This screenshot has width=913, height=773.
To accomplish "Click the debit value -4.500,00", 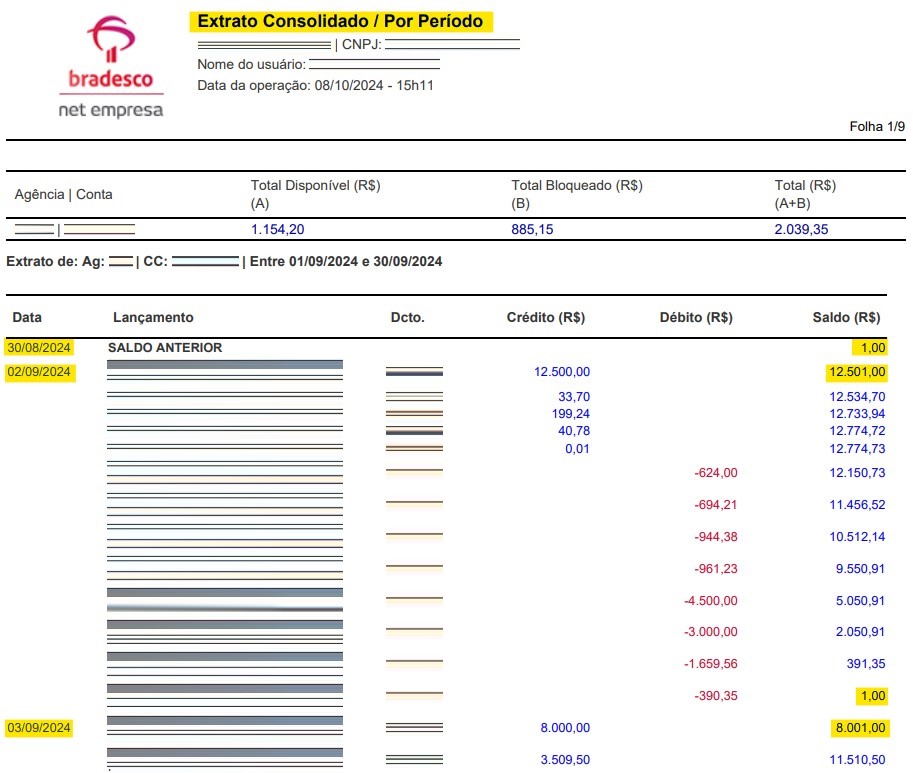I will [x=710, y=601].
